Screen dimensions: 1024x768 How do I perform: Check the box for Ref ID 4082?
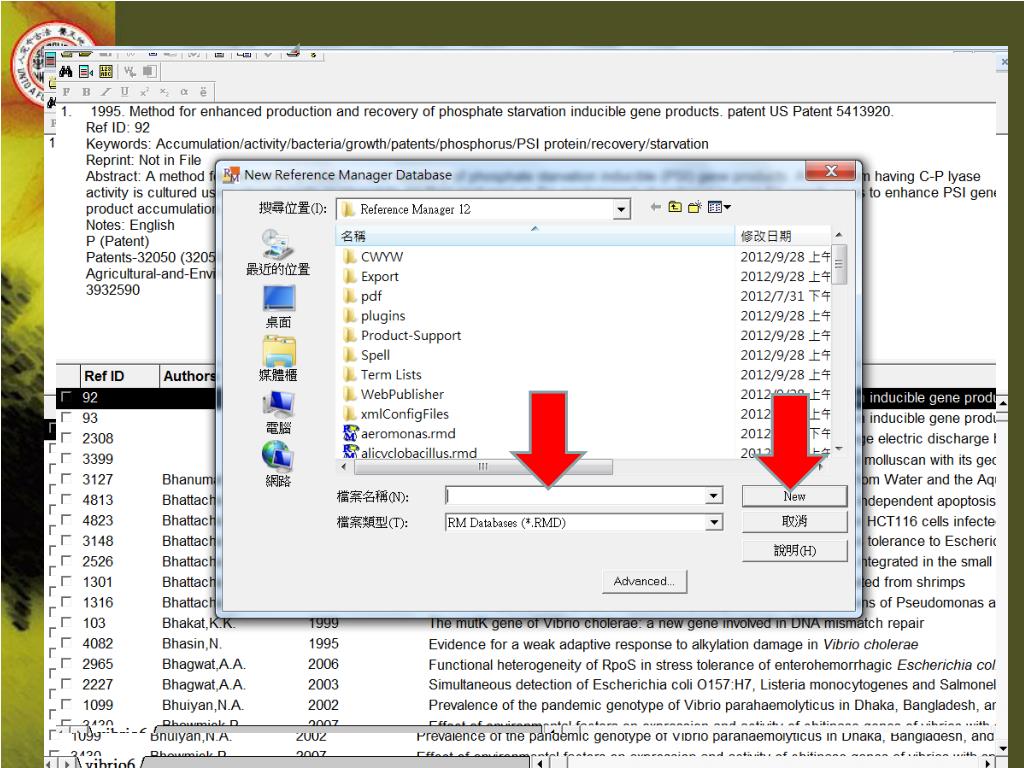(x=66, y=643)
